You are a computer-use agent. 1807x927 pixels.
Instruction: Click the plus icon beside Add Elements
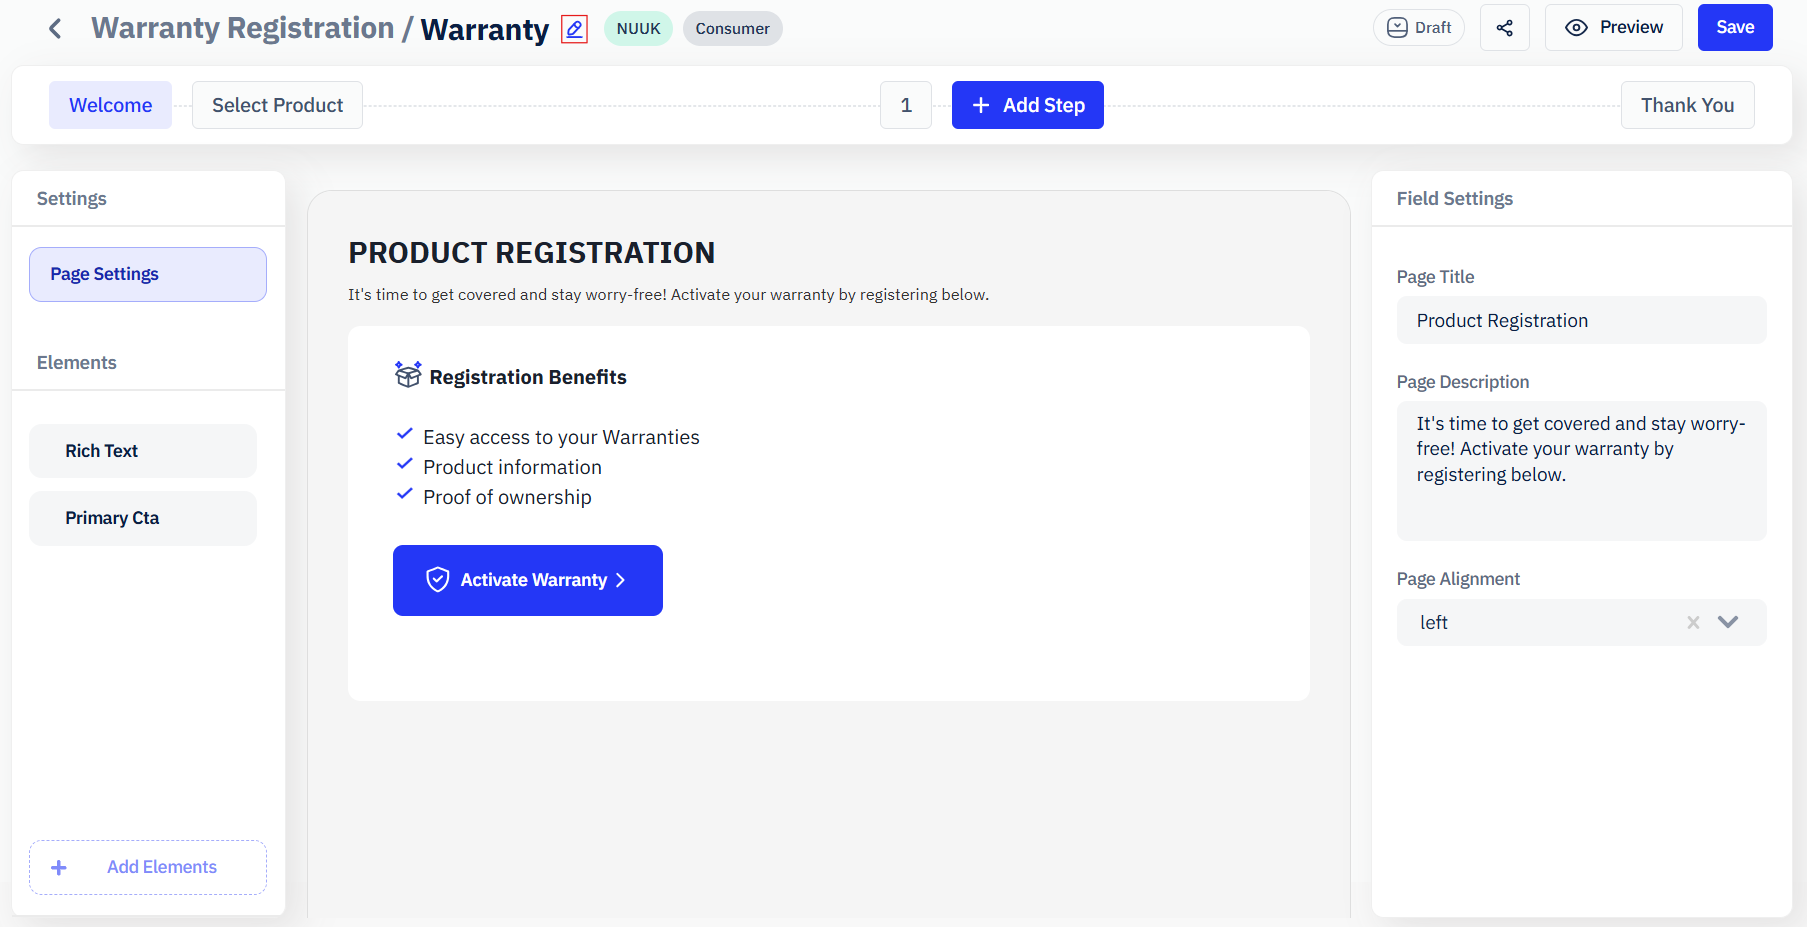coord(59,868)
